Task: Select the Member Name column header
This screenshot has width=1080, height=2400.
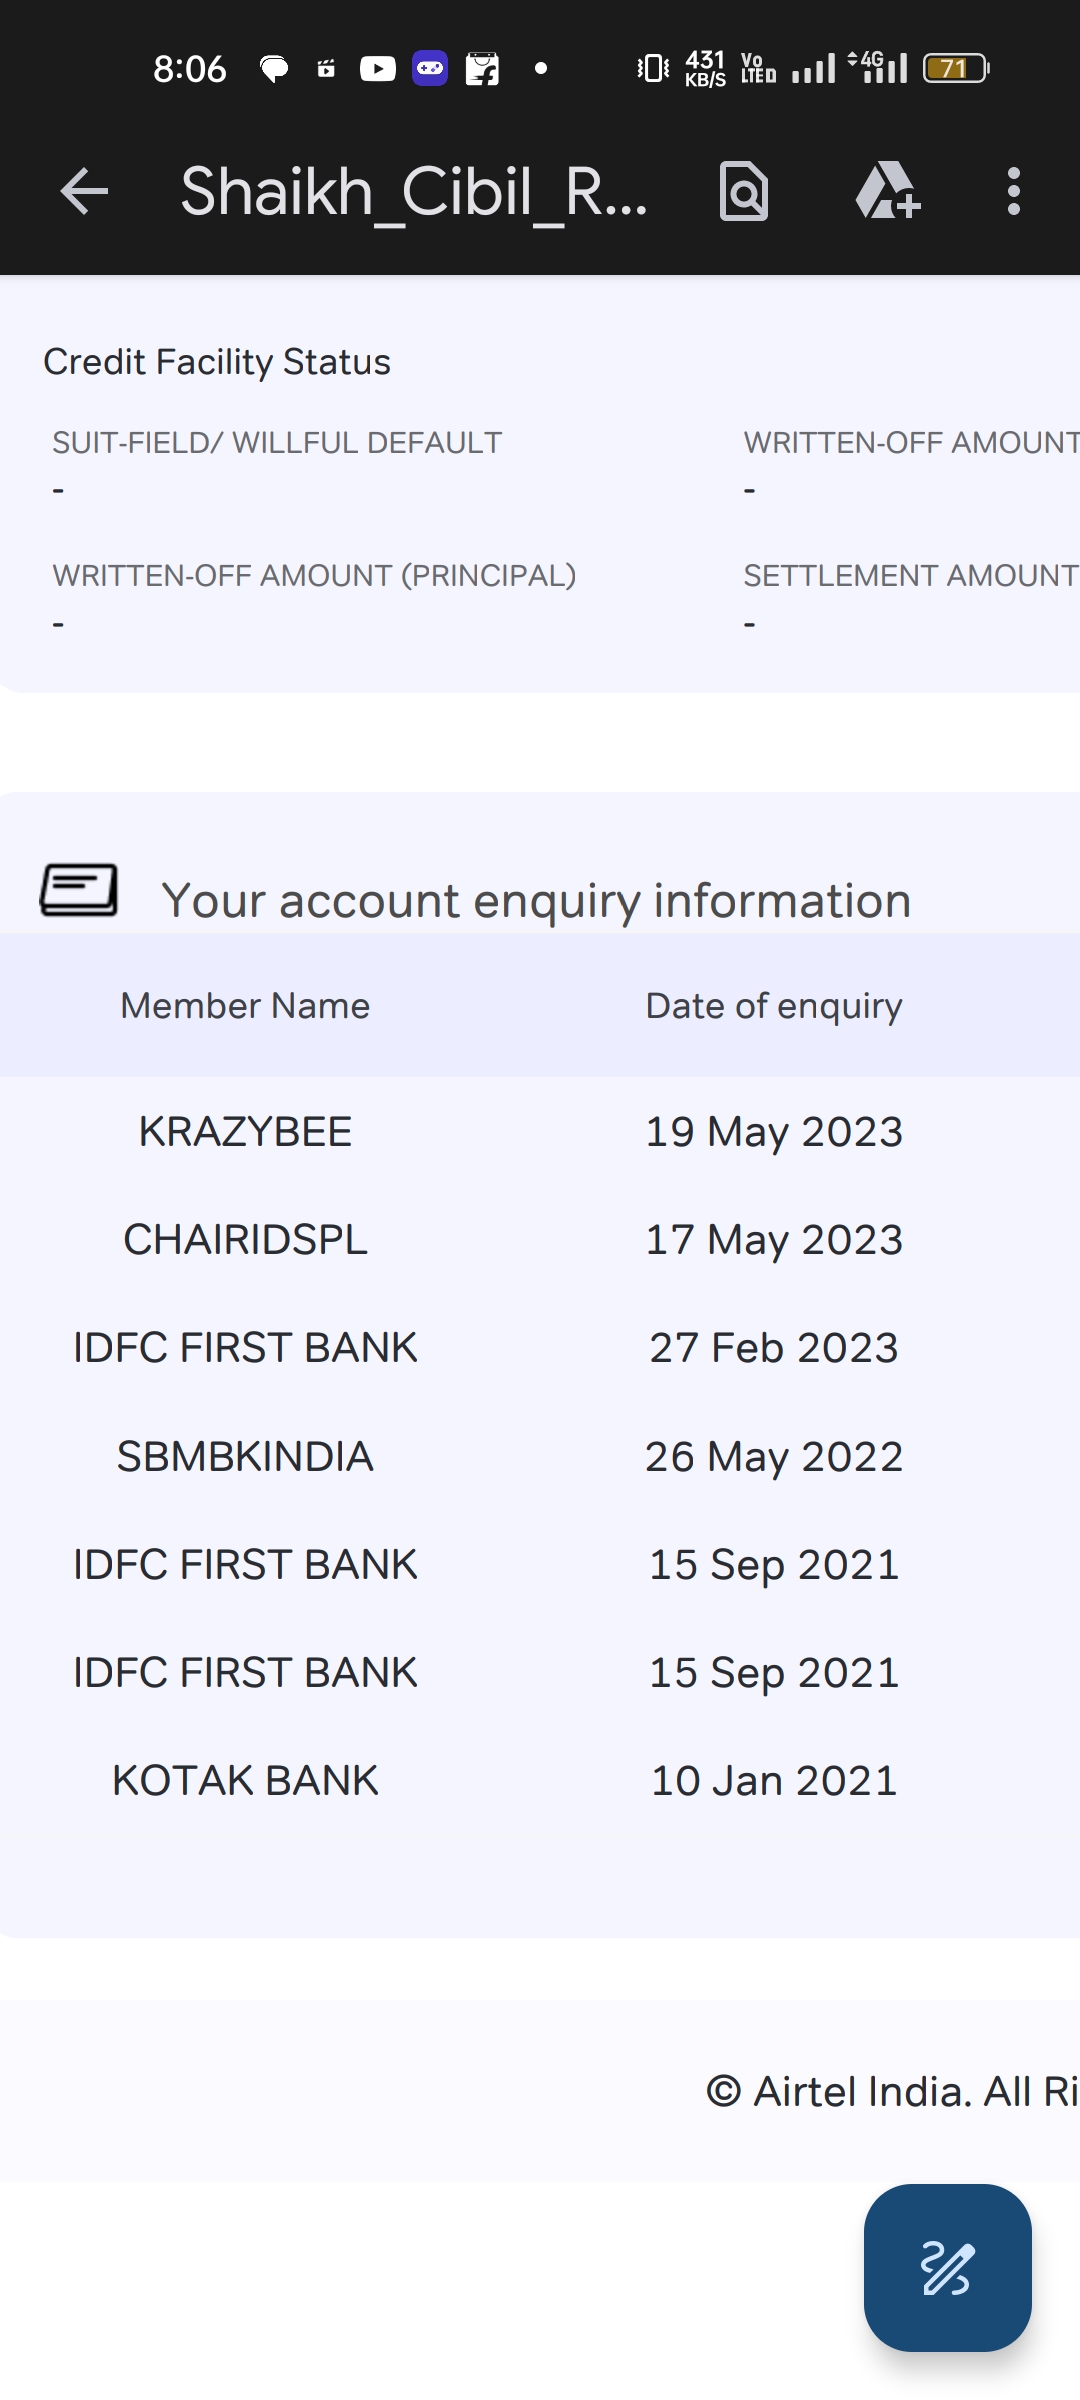Action: click(245, 1006)
